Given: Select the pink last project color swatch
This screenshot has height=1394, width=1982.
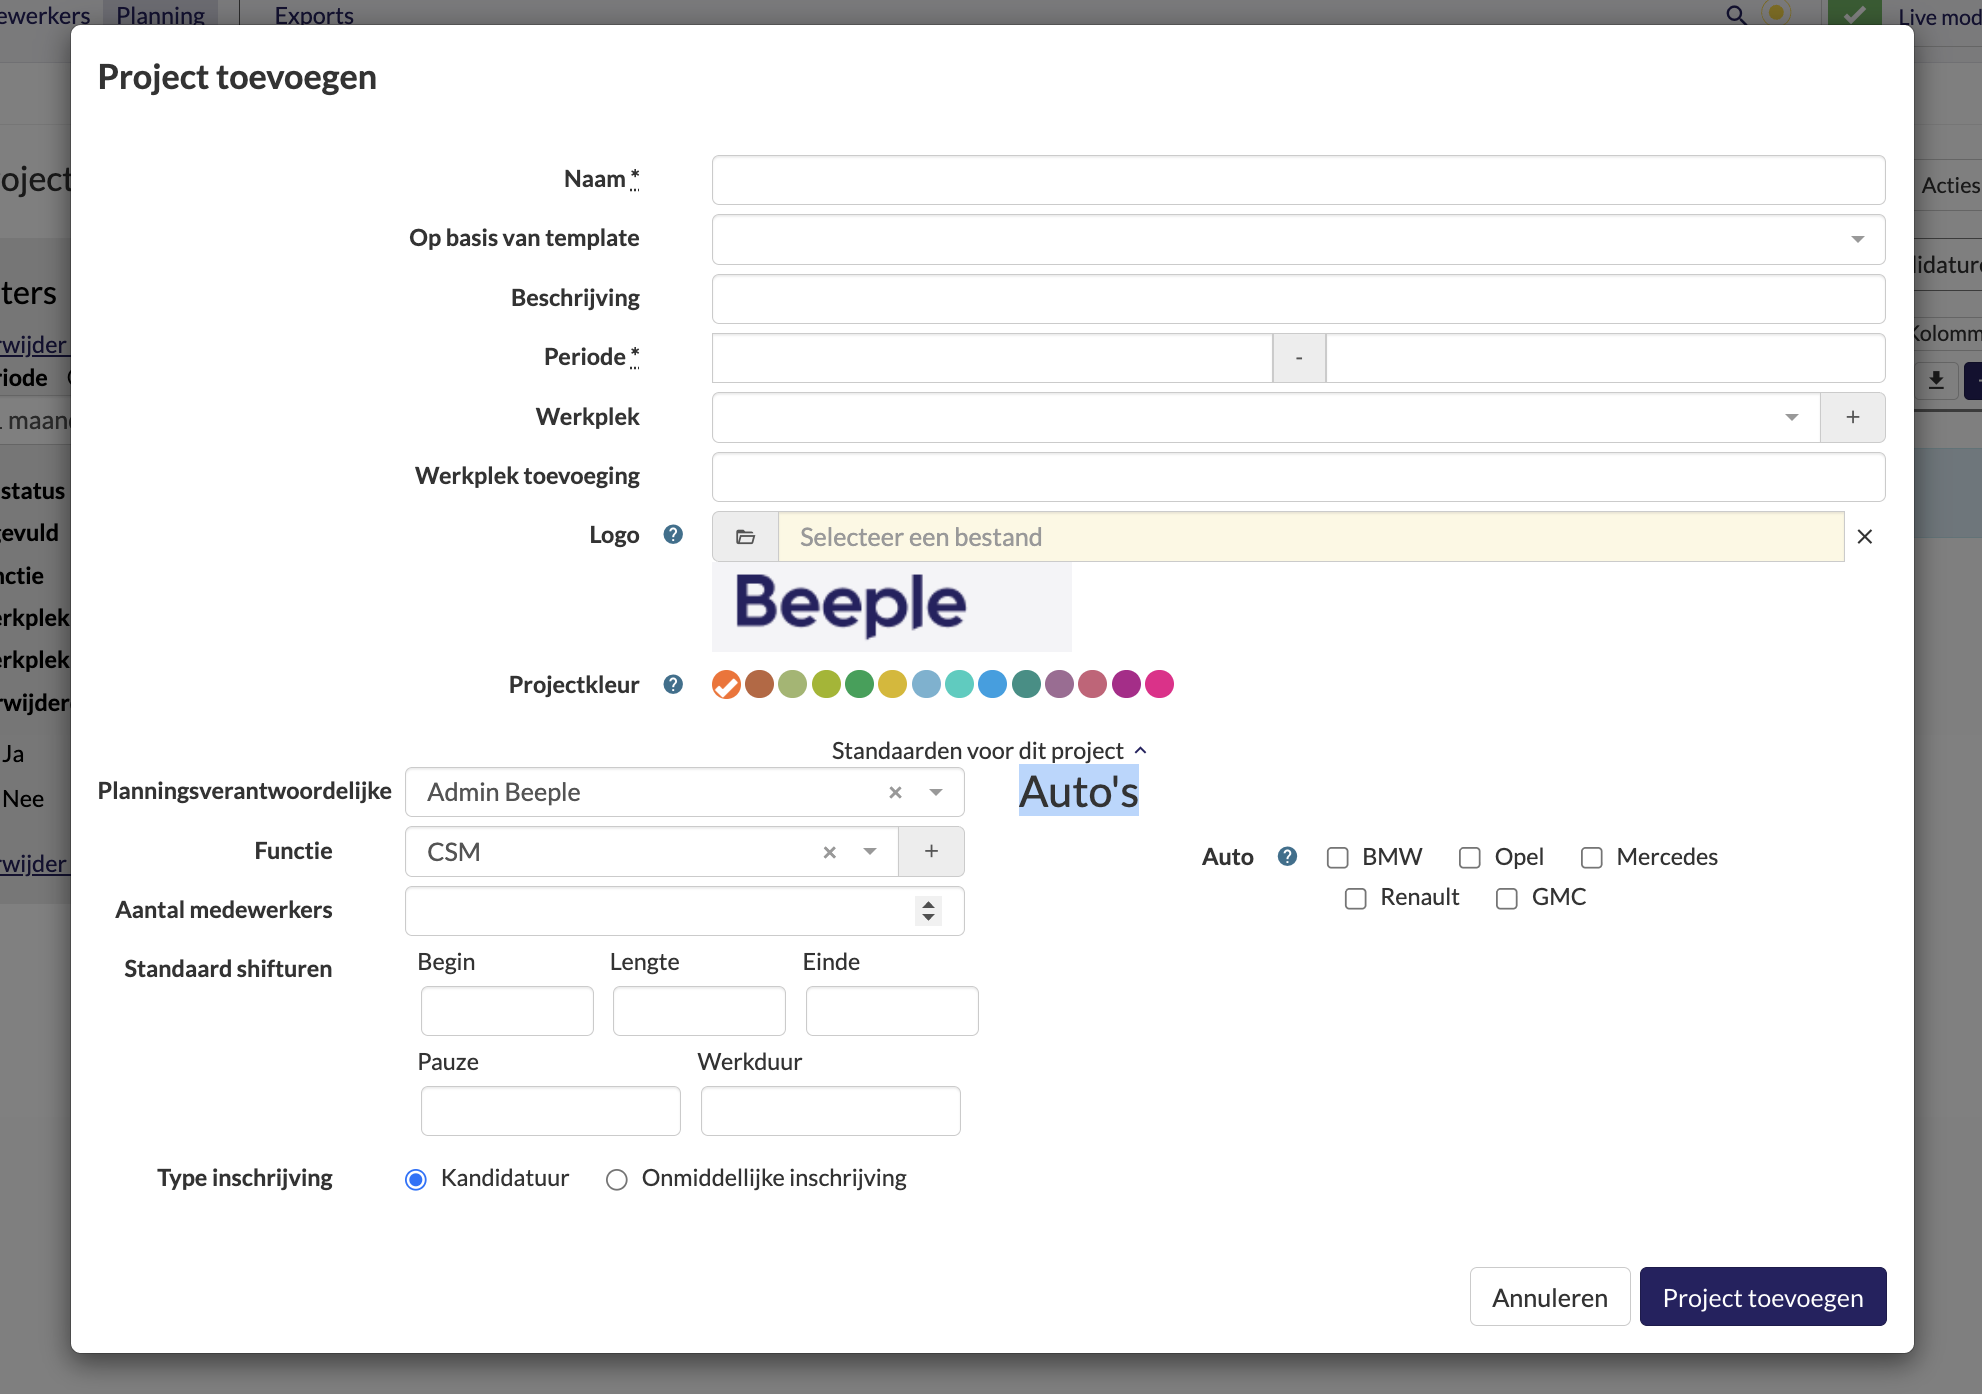Looking at the screenshot, I should click(x=1159, y=684).
